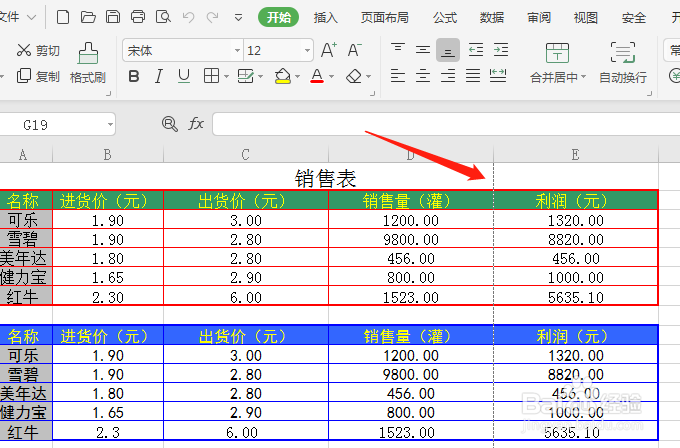Select the blue 出货价（元）header cell

pos(246,336)
